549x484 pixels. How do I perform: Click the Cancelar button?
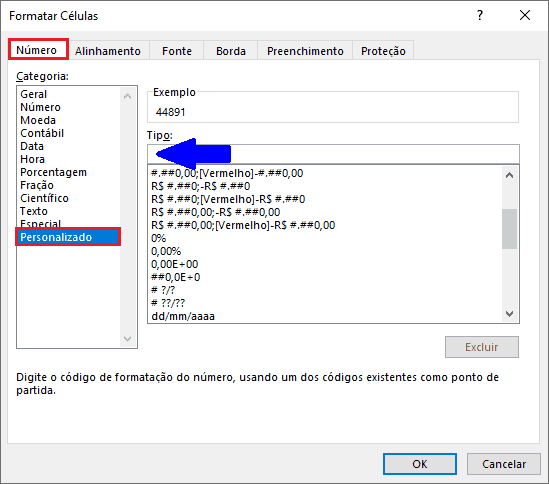(504, 464)
